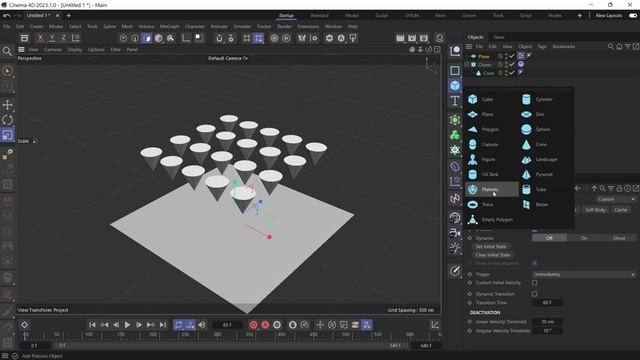
Task: Open the Objects manager hamburger menu
Action: tap(469, 47)
